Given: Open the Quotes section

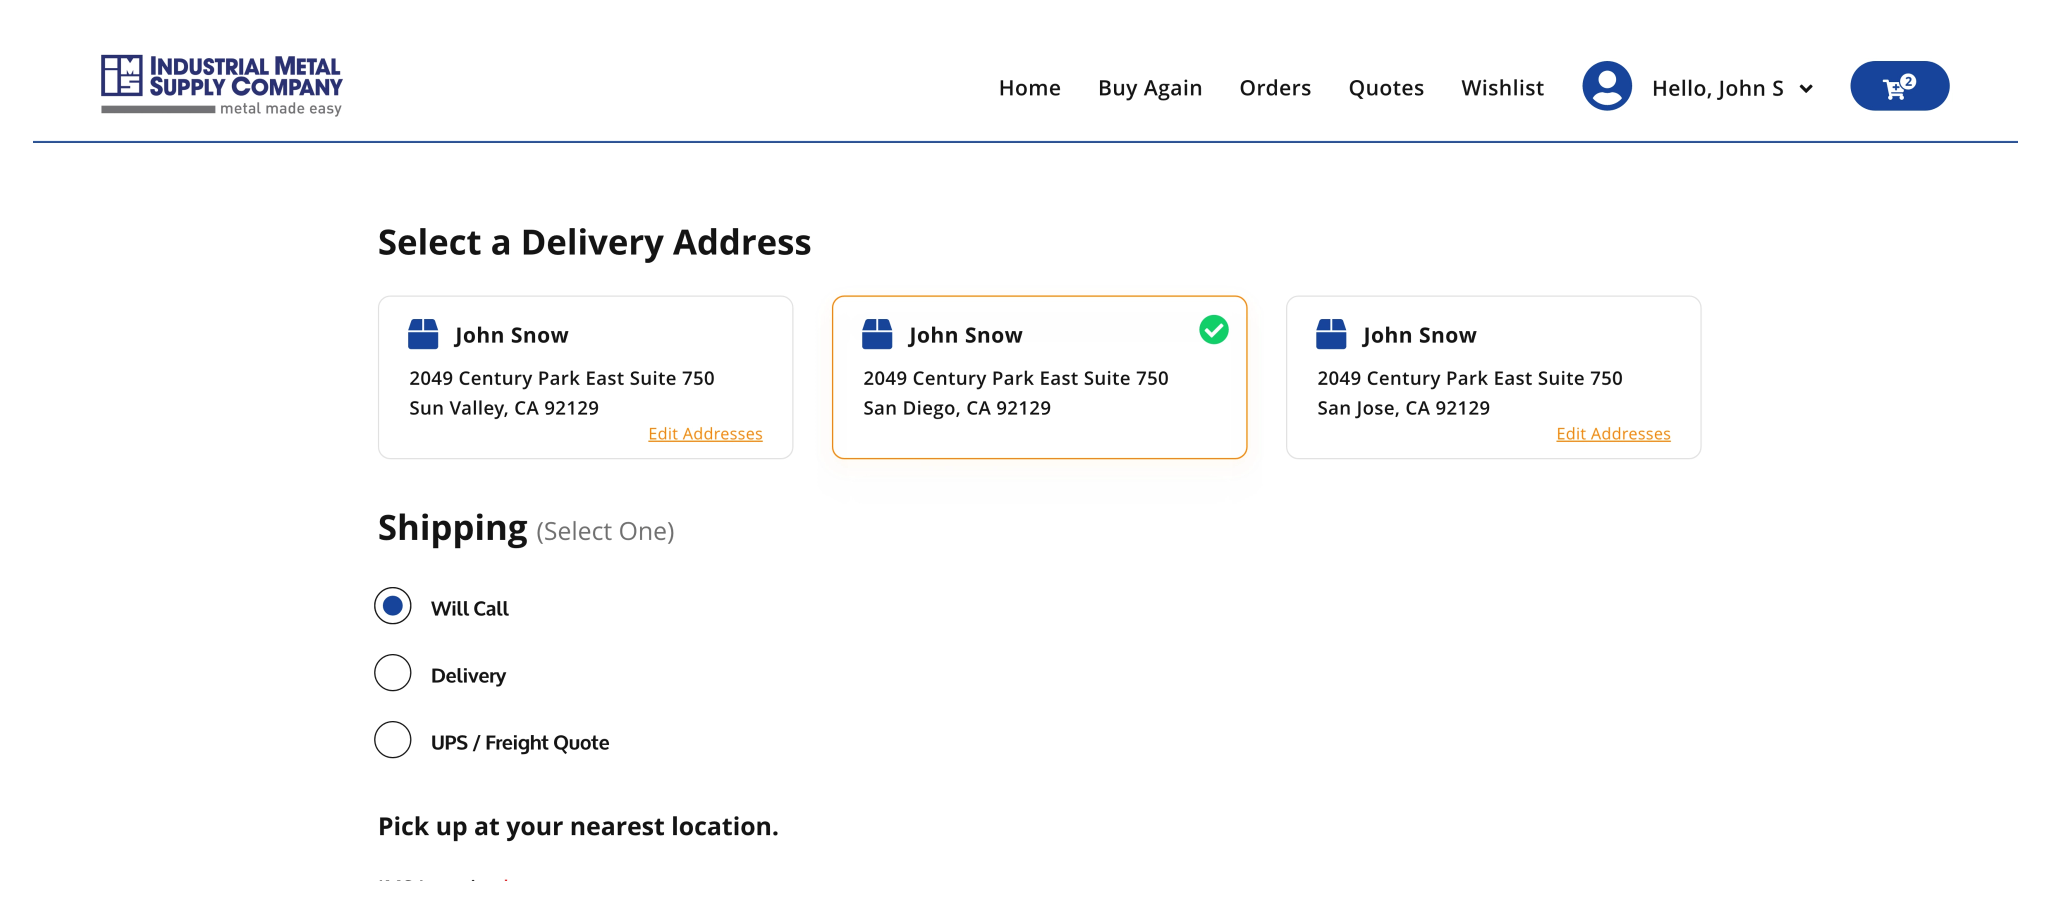Looking at the screenshot, I should click(1385, 89).
